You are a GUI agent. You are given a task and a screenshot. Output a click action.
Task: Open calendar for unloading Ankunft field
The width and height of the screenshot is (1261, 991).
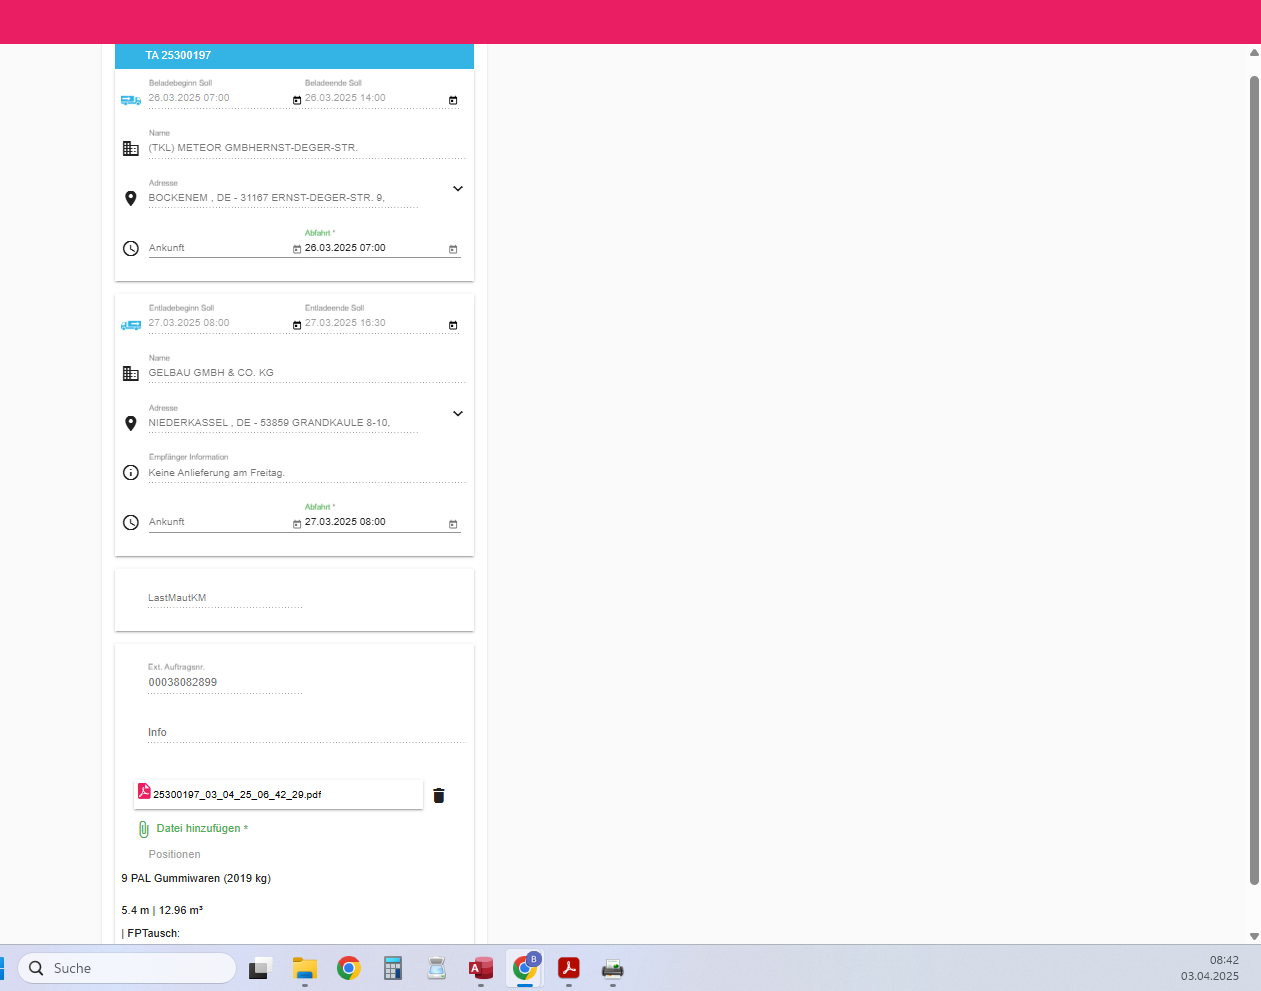[x=297, y=524]
